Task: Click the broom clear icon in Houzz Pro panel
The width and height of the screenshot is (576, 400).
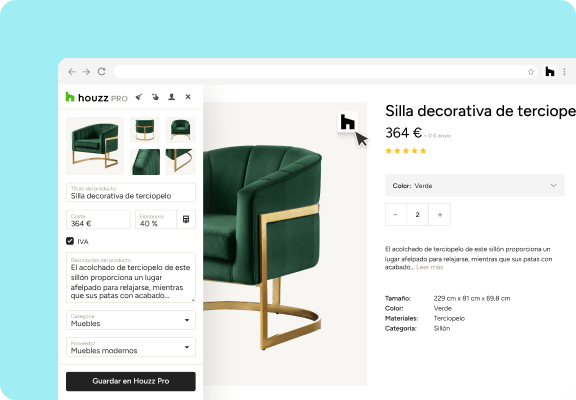Action: (x=139, y=97)
